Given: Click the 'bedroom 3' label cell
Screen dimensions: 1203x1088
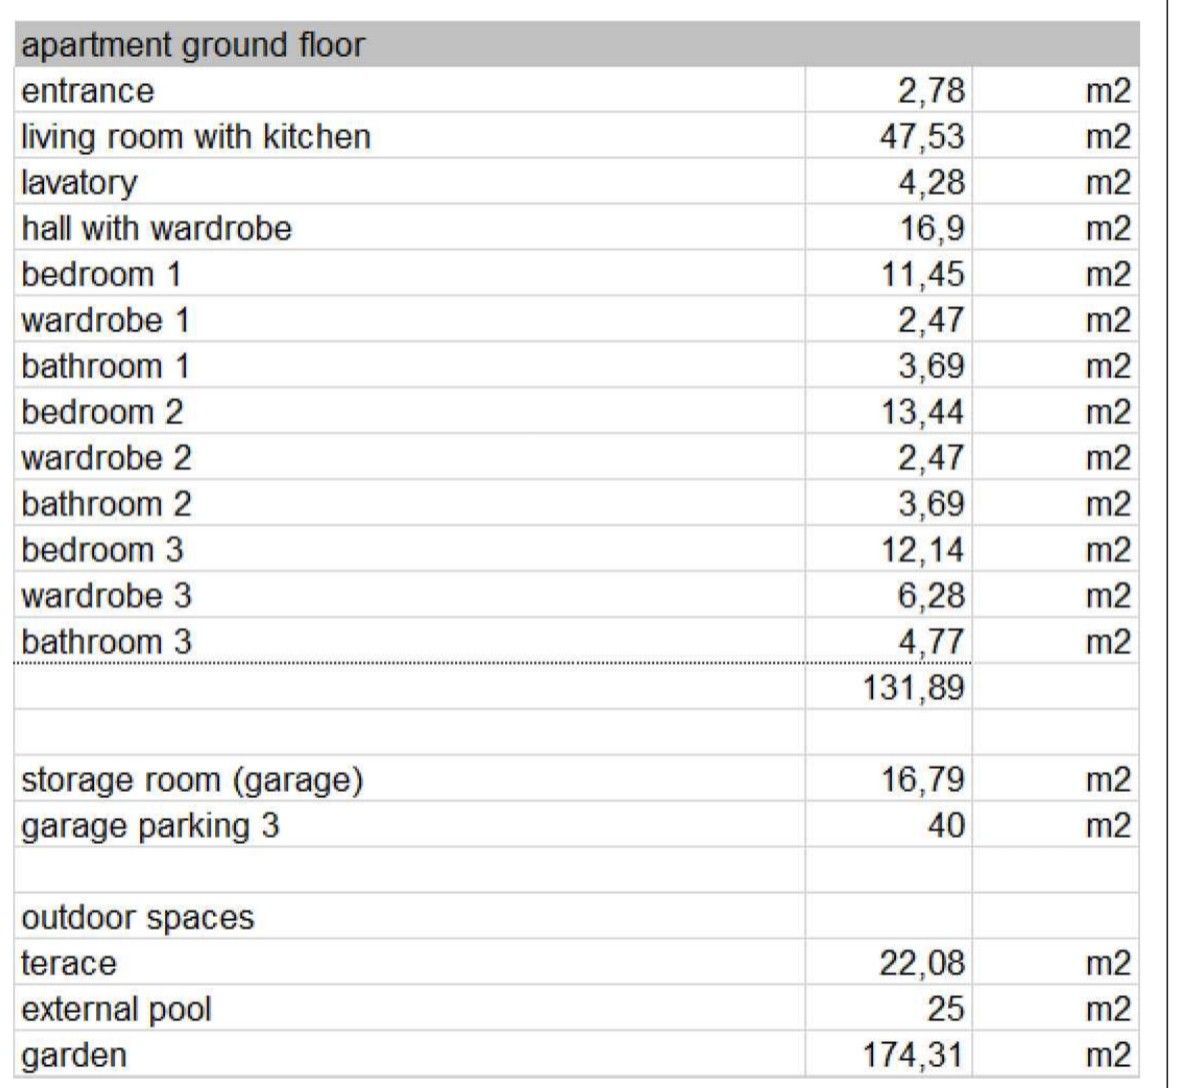Looking at the screenshot, I should [x=102, y=550].
